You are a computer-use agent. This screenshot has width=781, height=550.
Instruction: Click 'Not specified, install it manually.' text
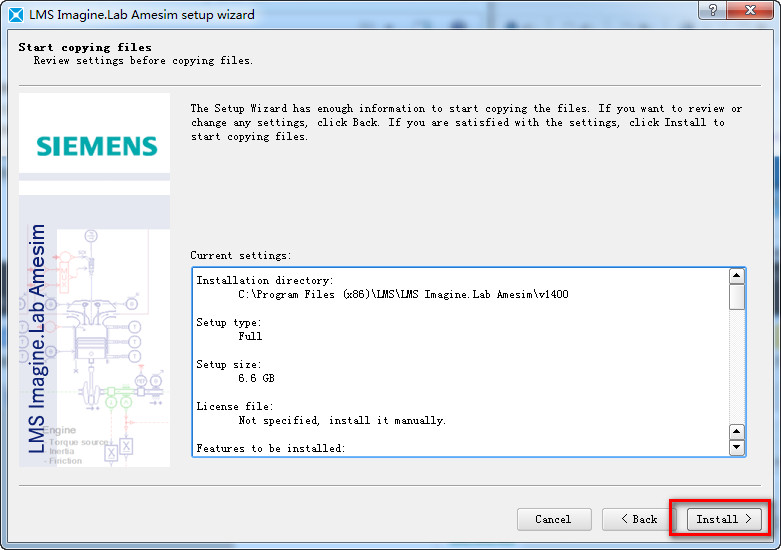[x=342, y=420]
